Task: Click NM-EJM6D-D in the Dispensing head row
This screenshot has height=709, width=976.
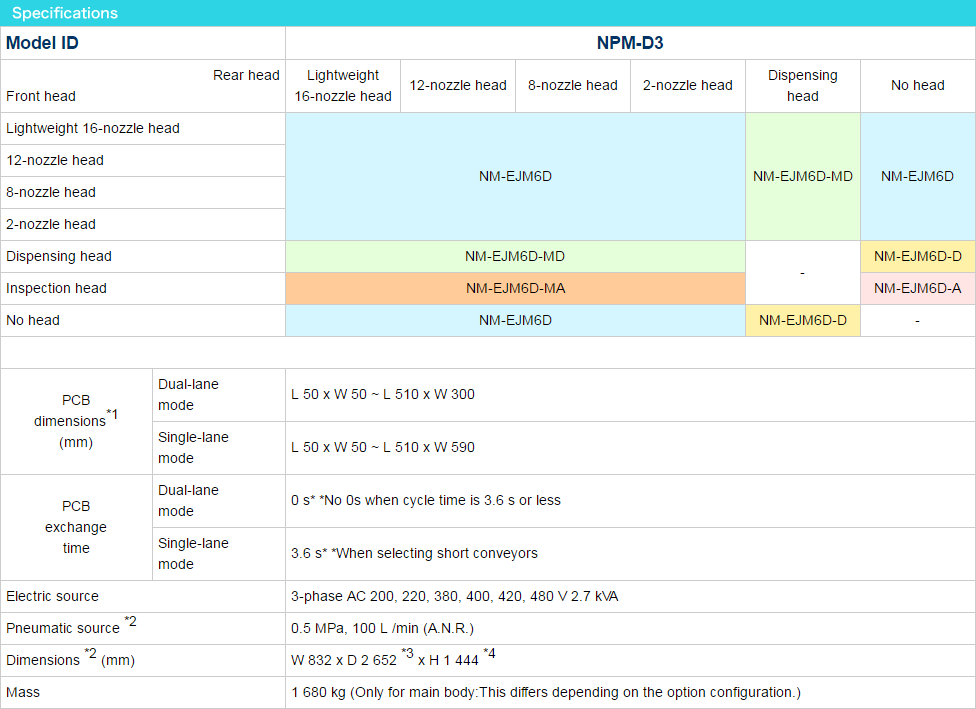Action: (x=917, y=256)
